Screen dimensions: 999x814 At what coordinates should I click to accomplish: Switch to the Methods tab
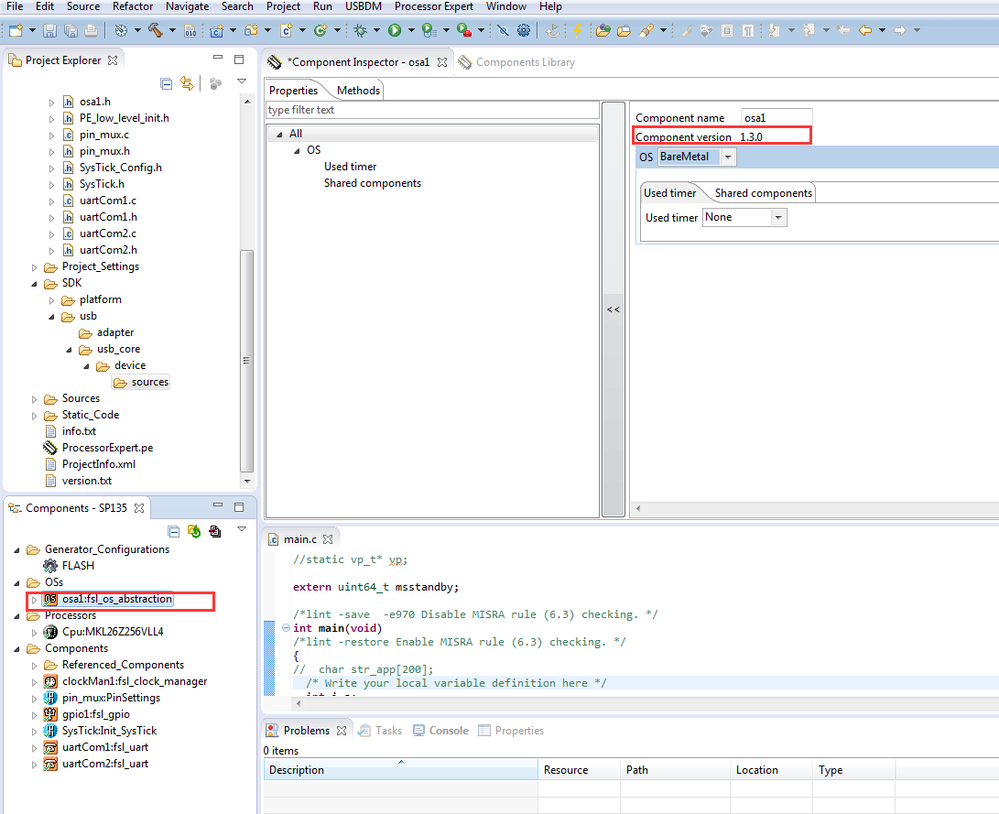pyautogui.click(x=358, y=90)
